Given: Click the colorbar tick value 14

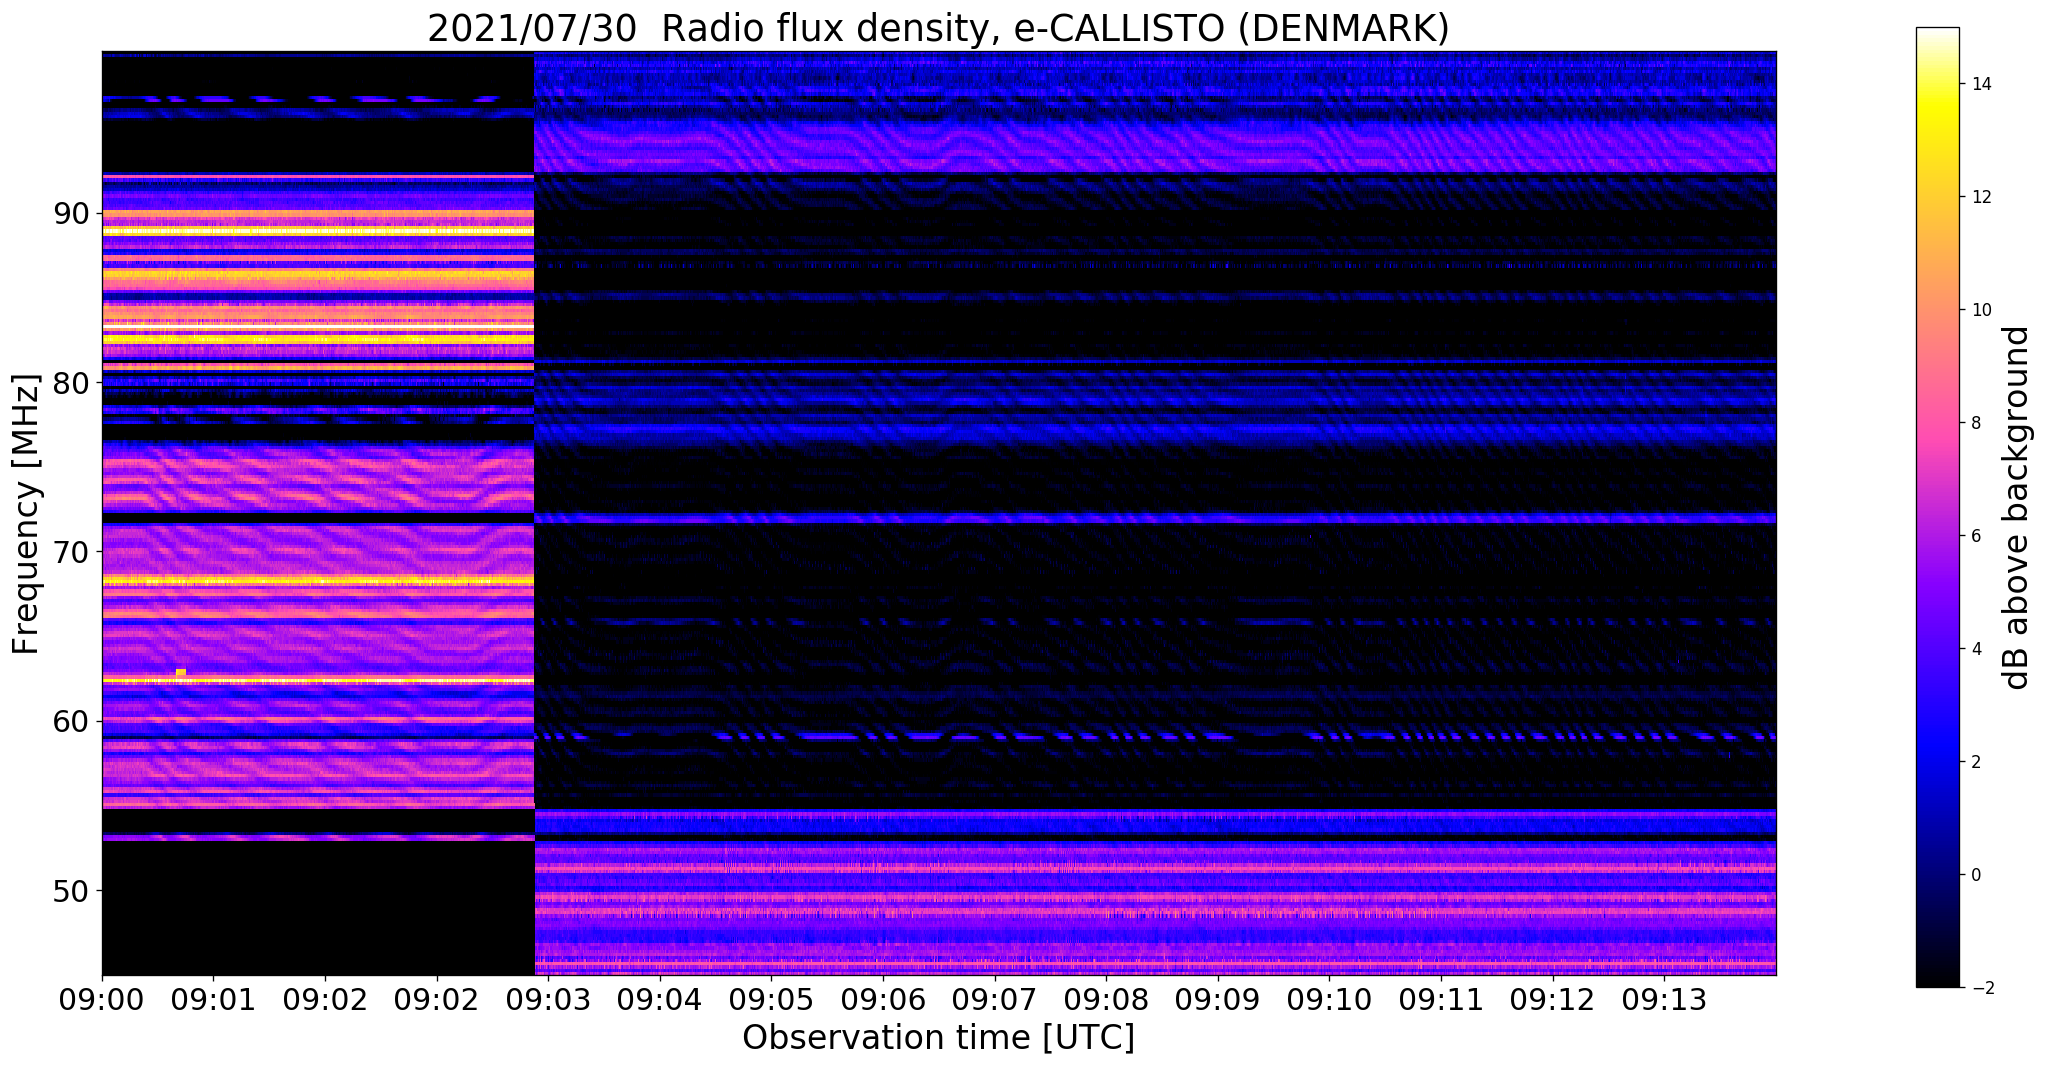Looking at the screenshot, I should [1980, 84].
